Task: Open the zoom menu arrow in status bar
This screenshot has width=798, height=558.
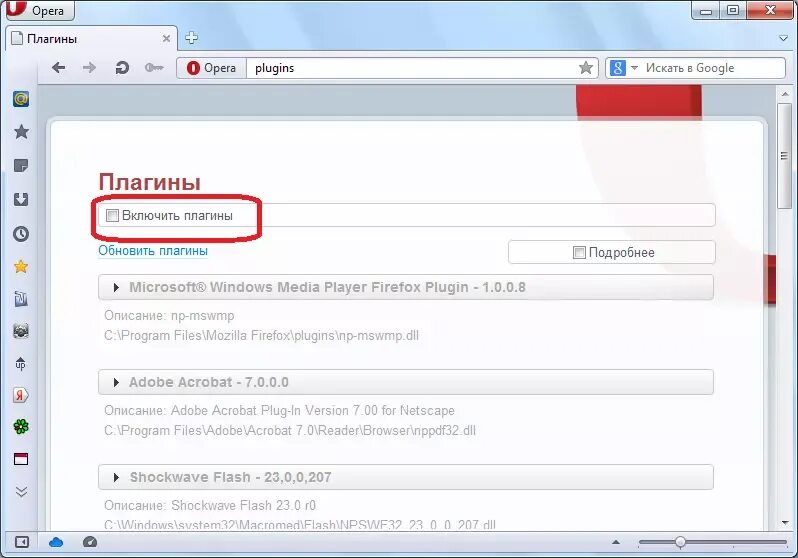Action: coord(616,542)
